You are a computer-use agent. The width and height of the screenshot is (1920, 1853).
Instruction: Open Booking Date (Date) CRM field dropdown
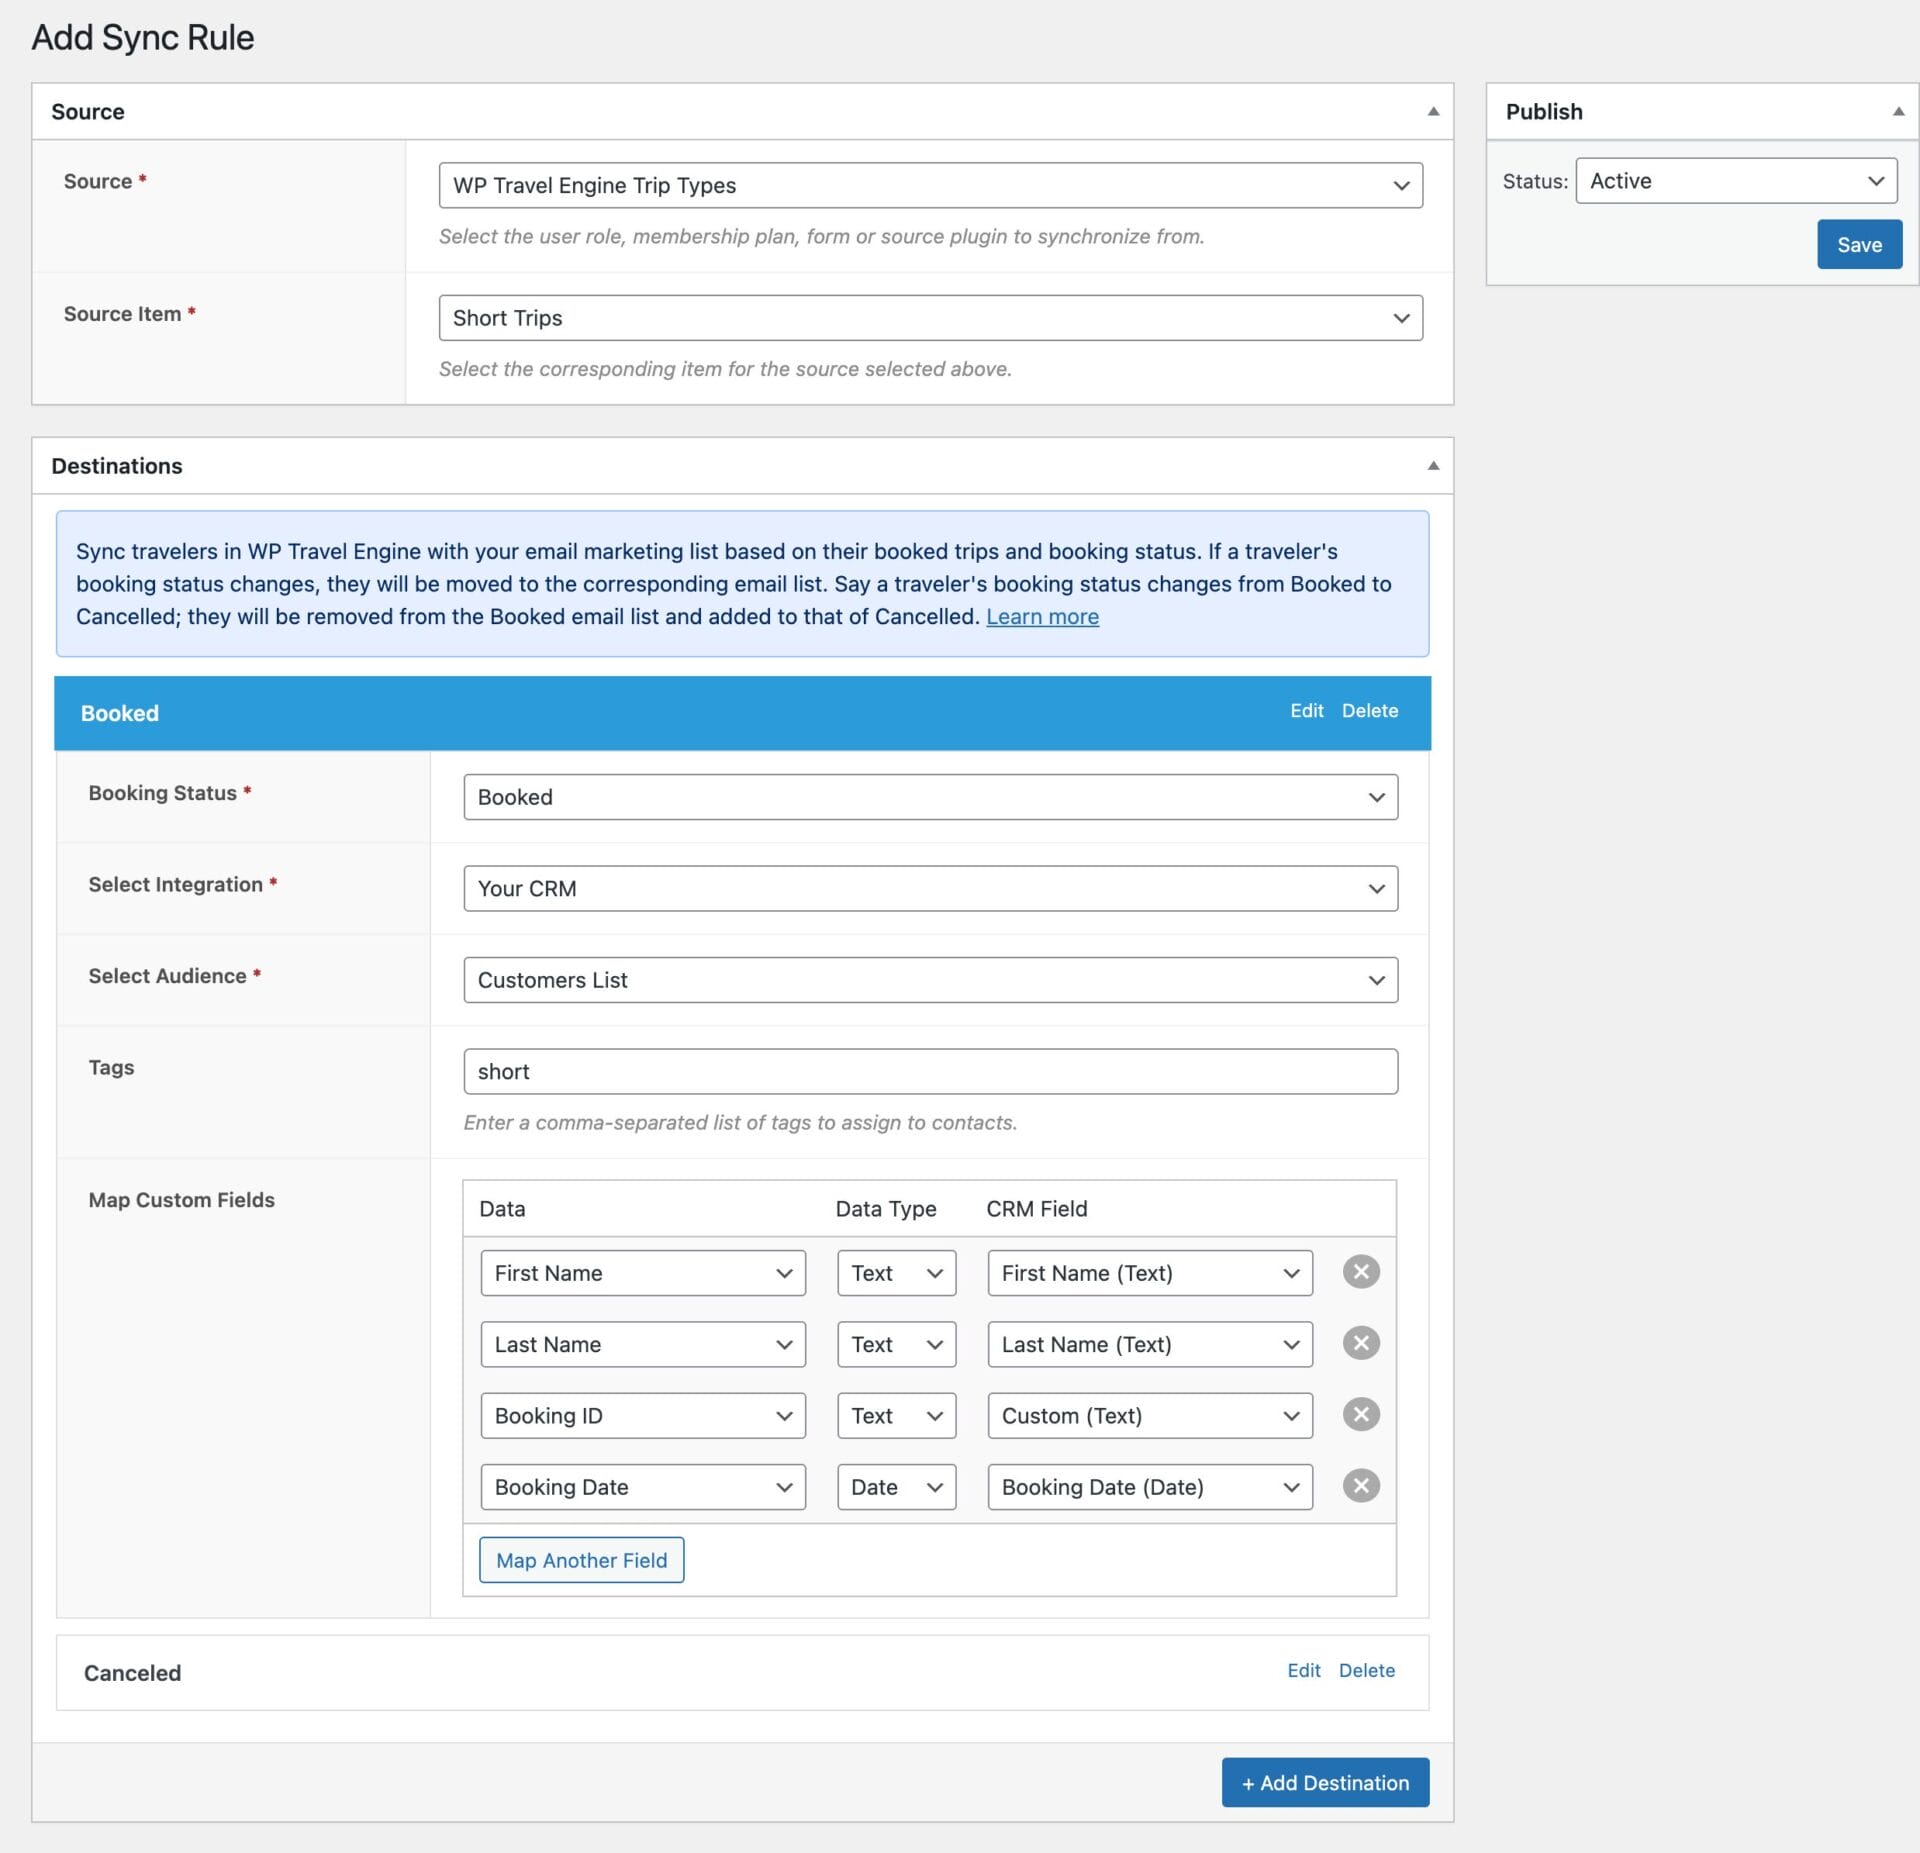pyautogui.click(x=1150, y=1487)
